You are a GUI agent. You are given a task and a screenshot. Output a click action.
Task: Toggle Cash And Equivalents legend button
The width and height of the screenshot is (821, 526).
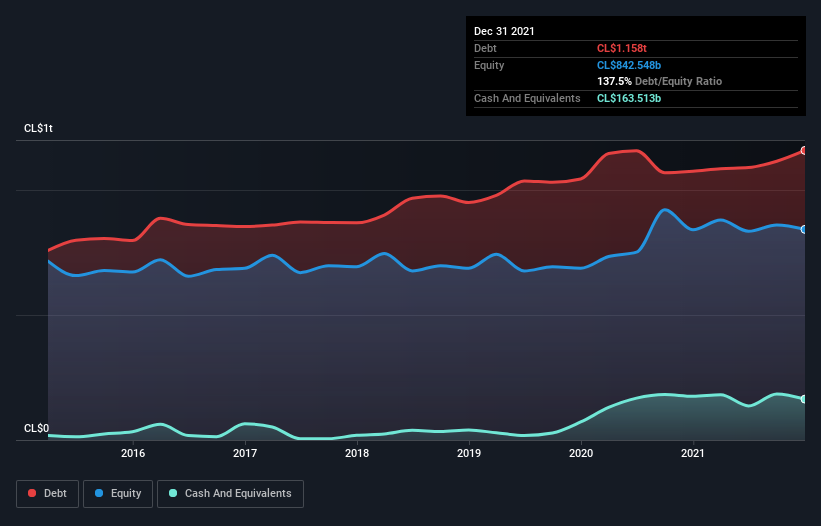[x=230, y=494]
